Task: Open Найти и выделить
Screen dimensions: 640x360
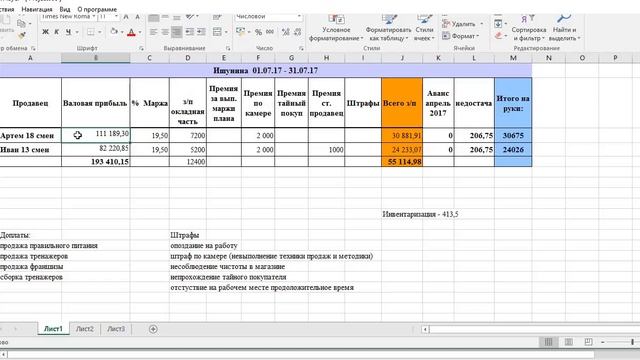Action: click(x=564, y=29)
